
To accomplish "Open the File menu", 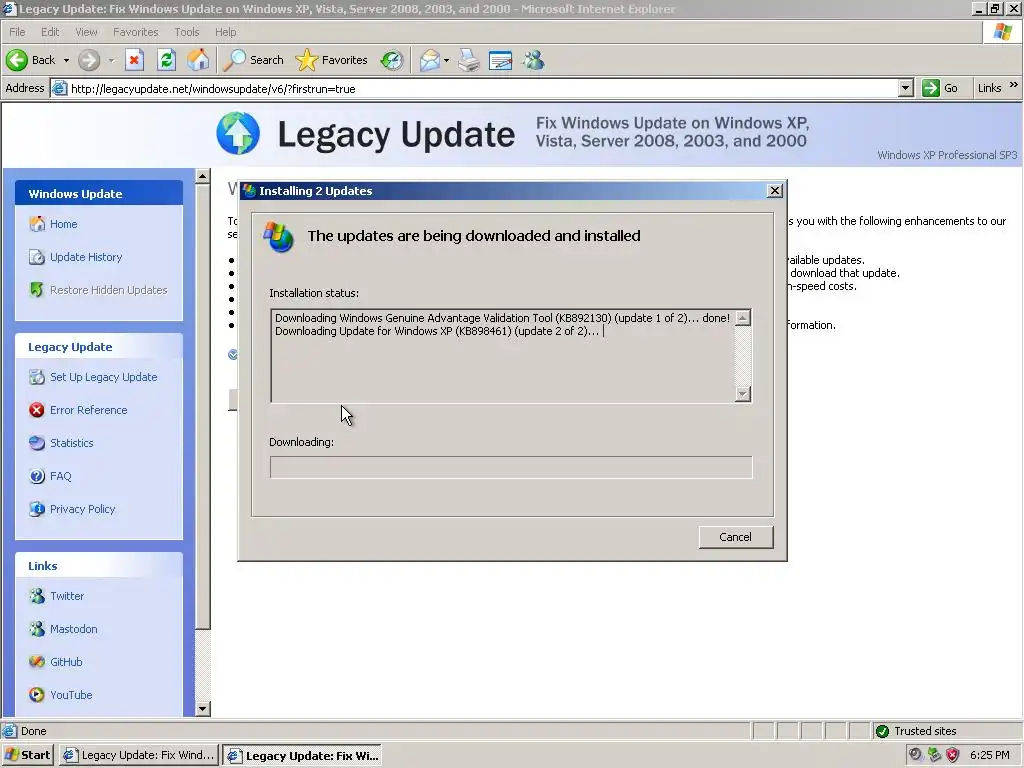I will click(x=17, y=32).
